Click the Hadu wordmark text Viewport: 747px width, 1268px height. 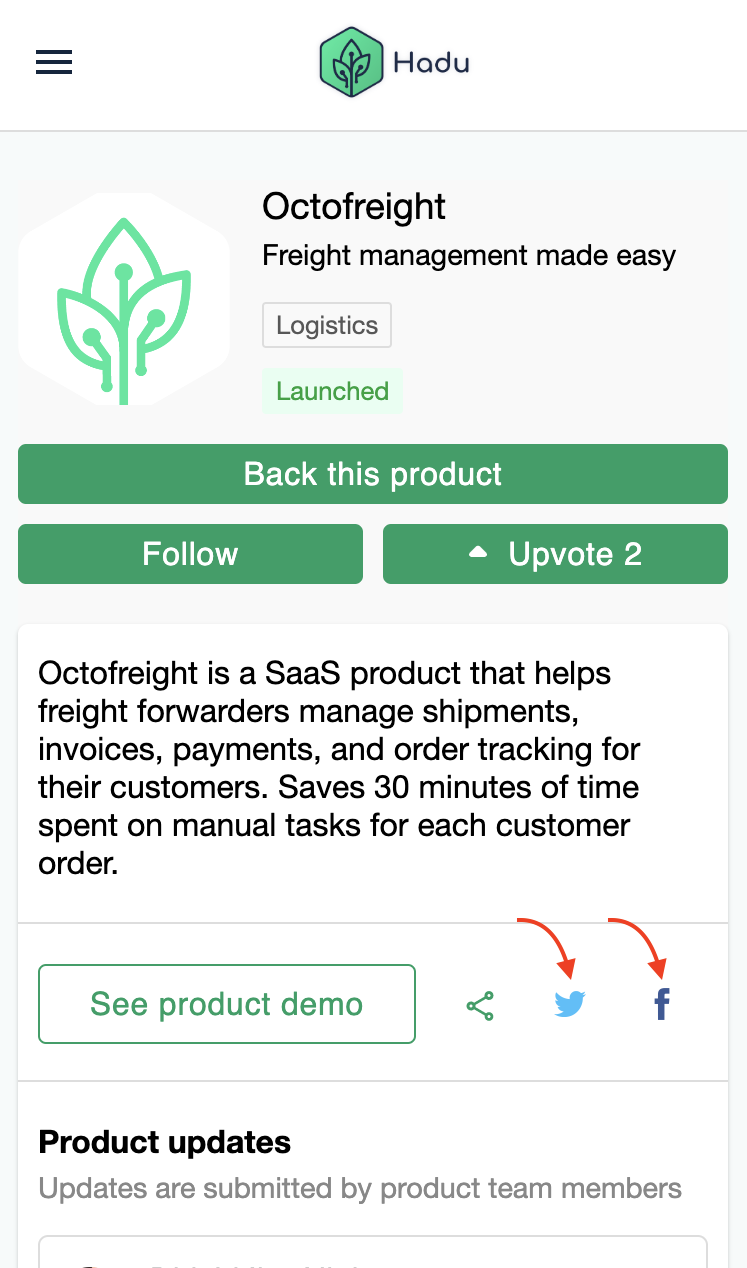click(x=431, y=63)
